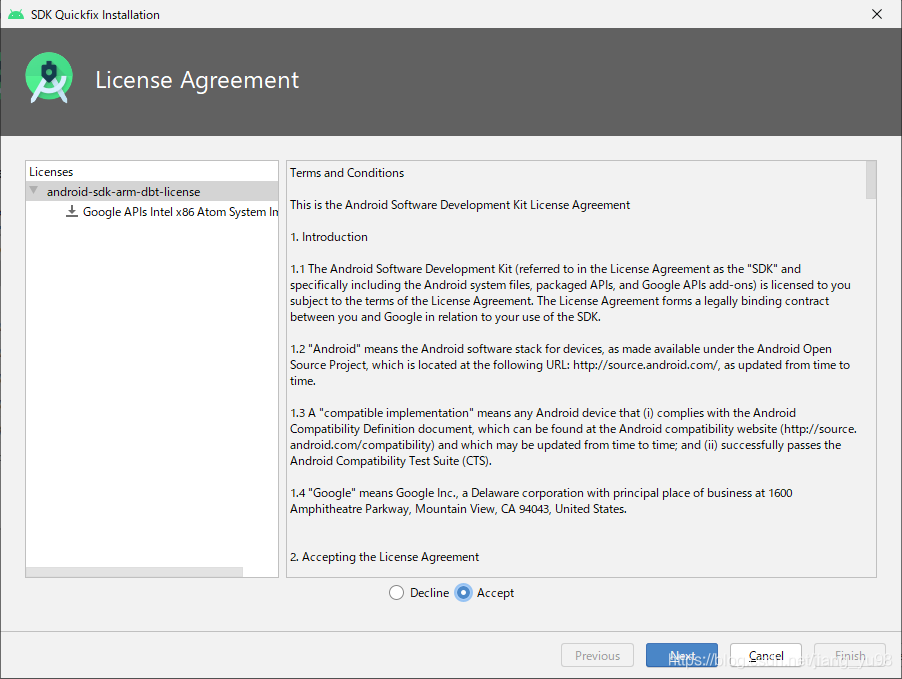902x679 pixels.
Task: Click the paragraph starting '1.2 "Android" means'
Action: [x=570, y=365]
